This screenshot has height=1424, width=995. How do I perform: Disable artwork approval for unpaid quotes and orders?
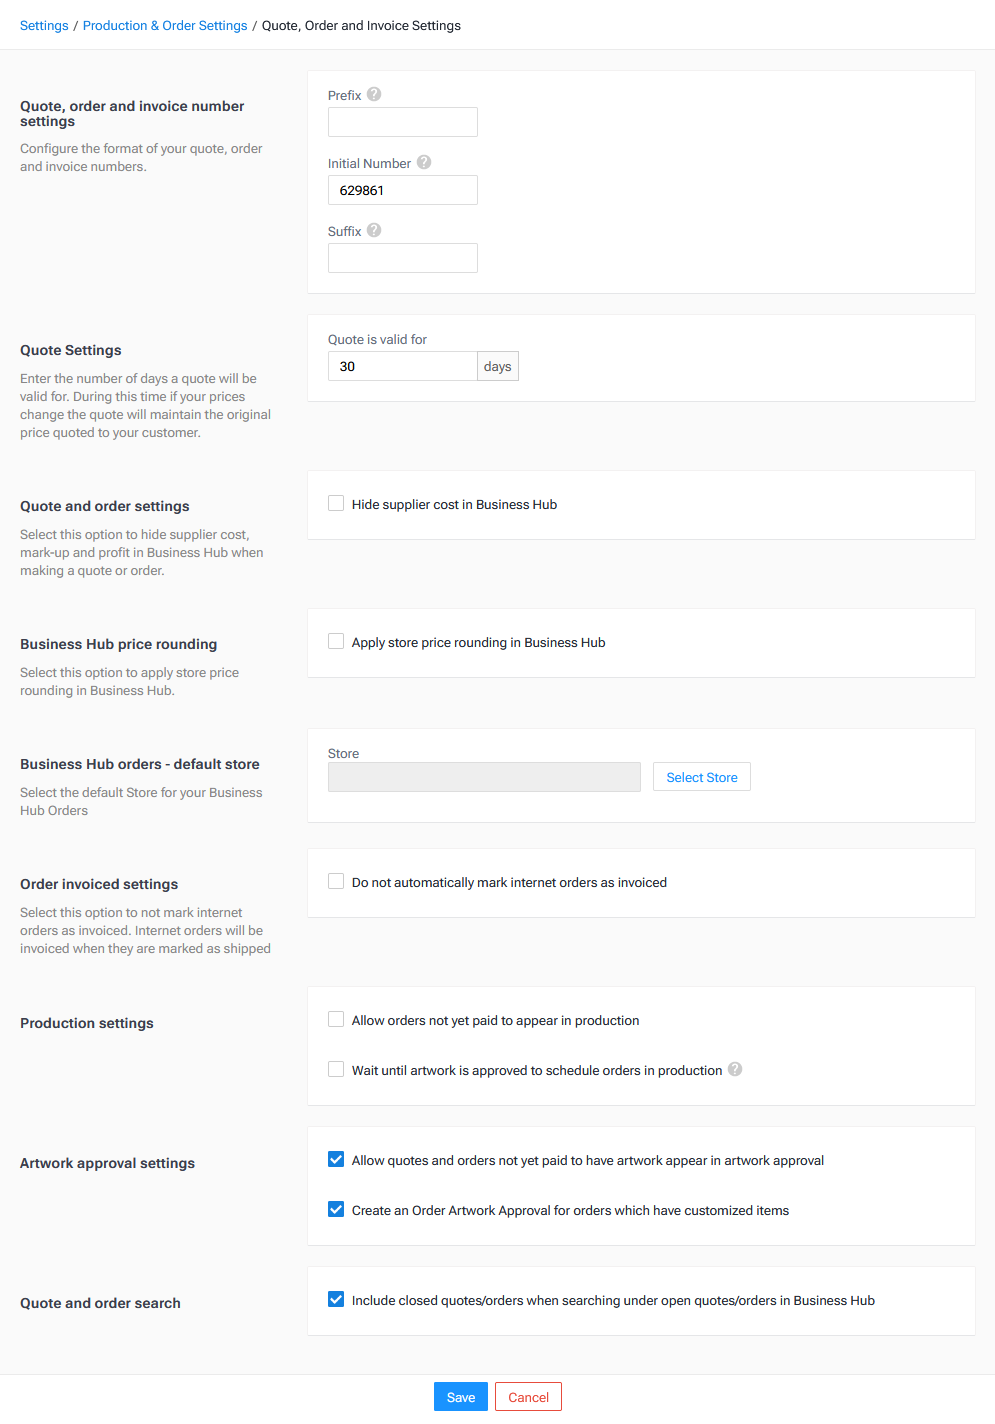coord(336,1159)
